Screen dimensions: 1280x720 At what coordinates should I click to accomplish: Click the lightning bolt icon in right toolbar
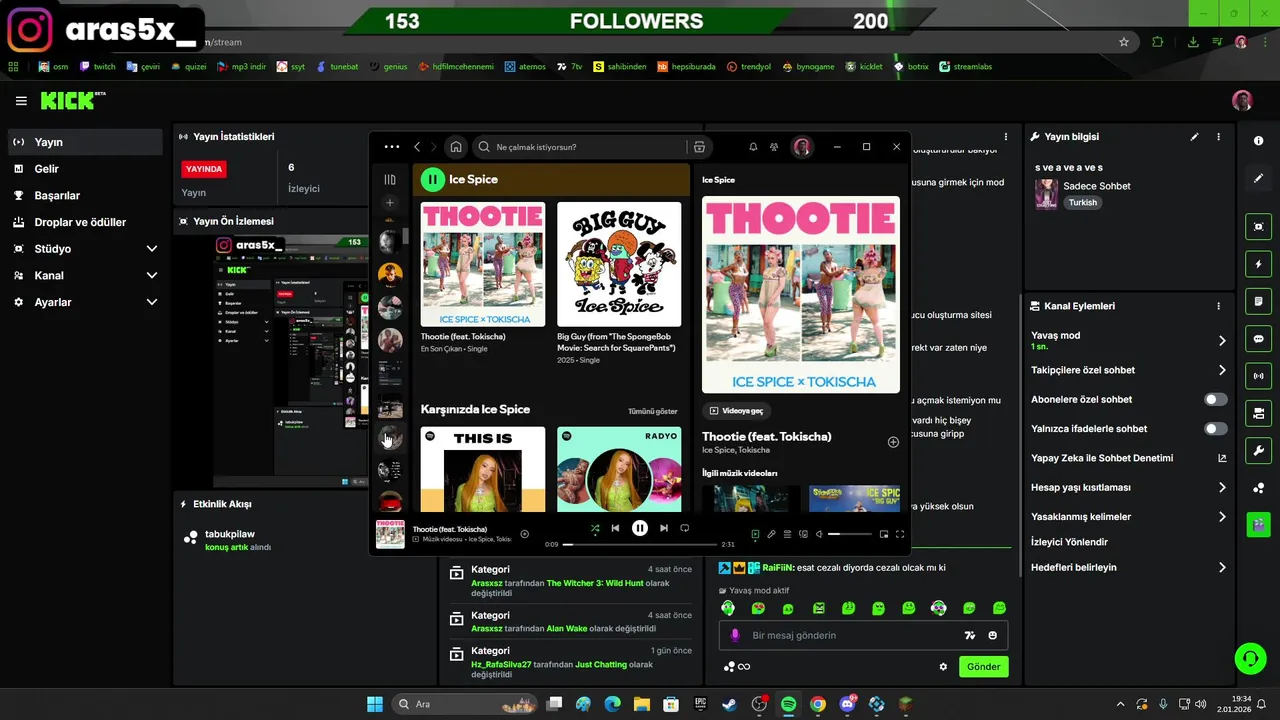point(1259,264)
